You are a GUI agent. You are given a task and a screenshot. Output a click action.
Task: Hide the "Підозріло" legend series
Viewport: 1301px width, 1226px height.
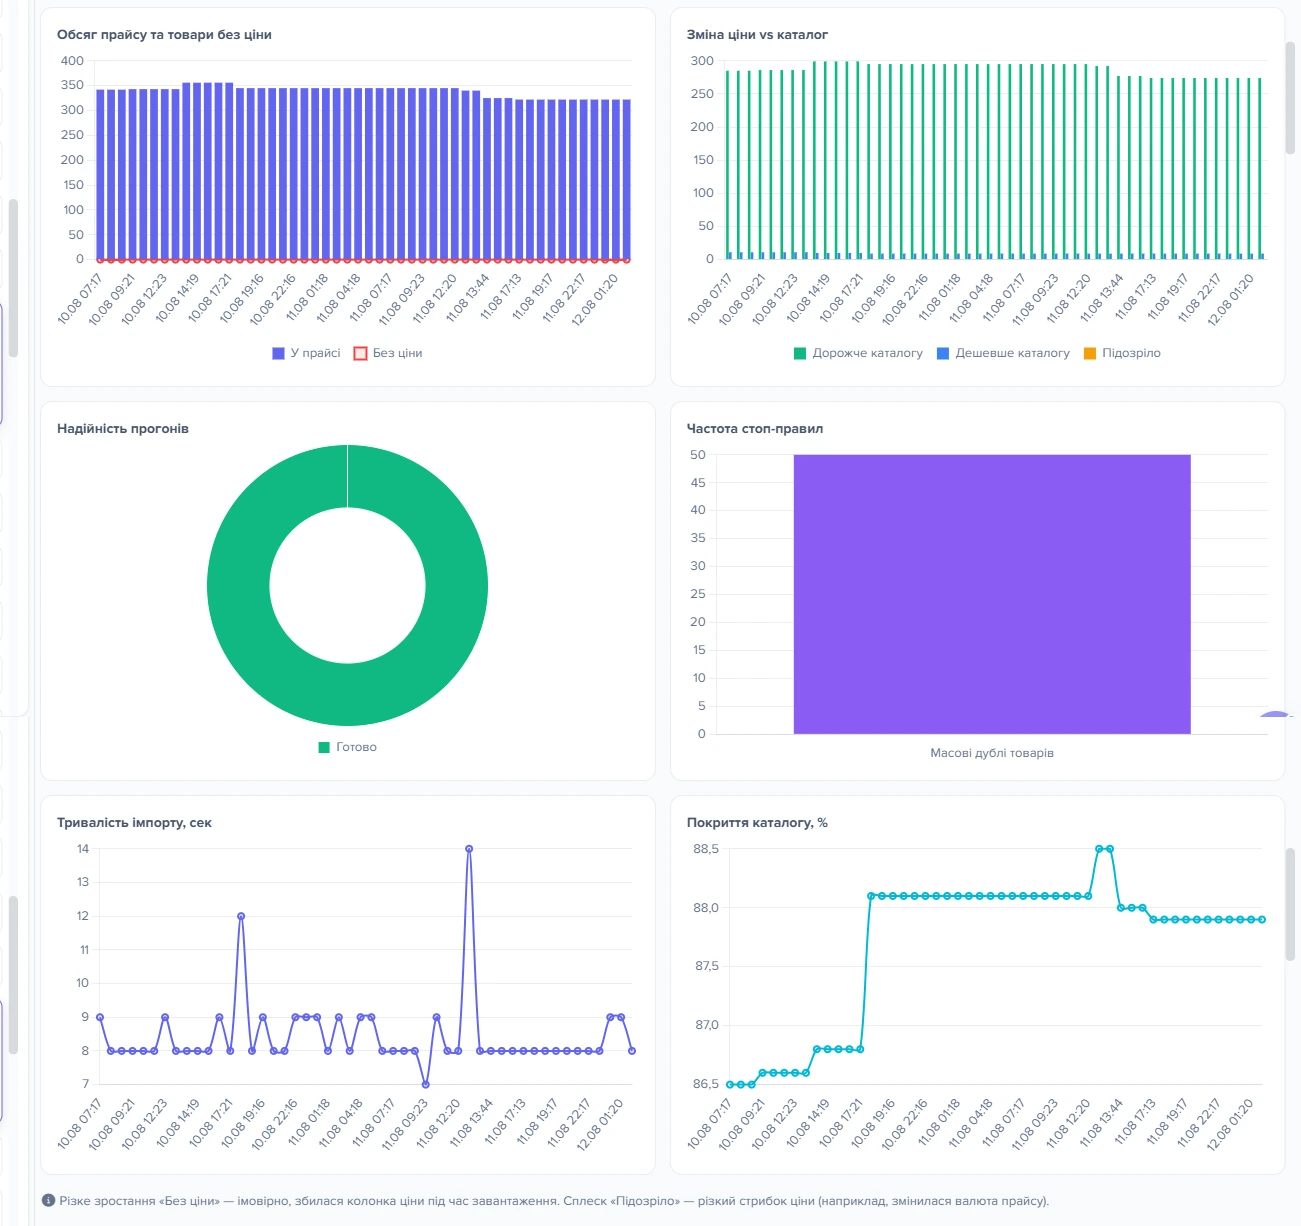point(1122,353)
